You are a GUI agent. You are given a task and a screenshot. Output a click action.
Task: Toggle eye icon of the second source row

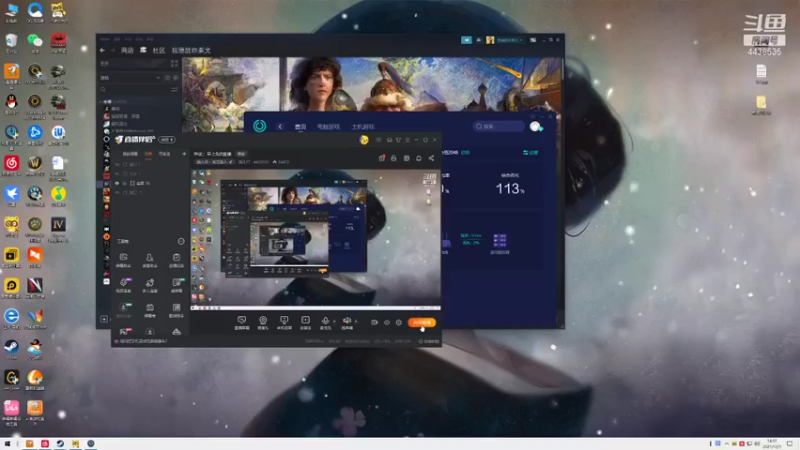[x=117, y=173]
